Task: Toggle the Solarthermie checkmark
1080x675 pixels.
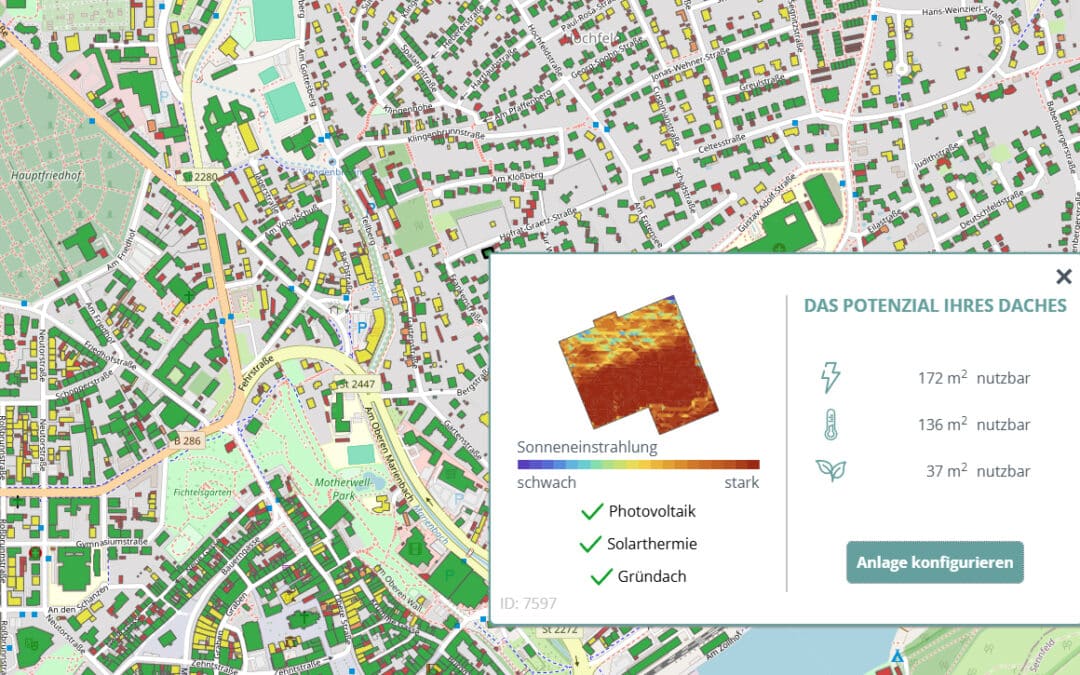Action: [x=590, y=545]
